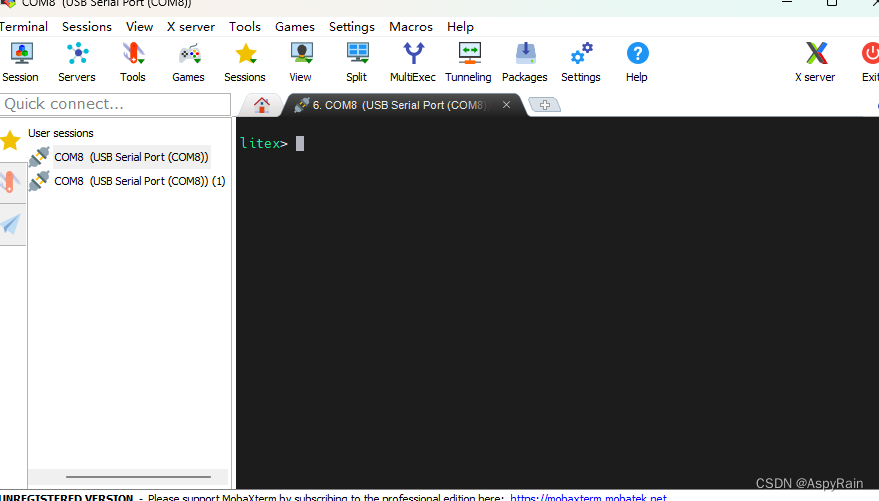Select the sidebar Tools knife tab

(11, 182)
